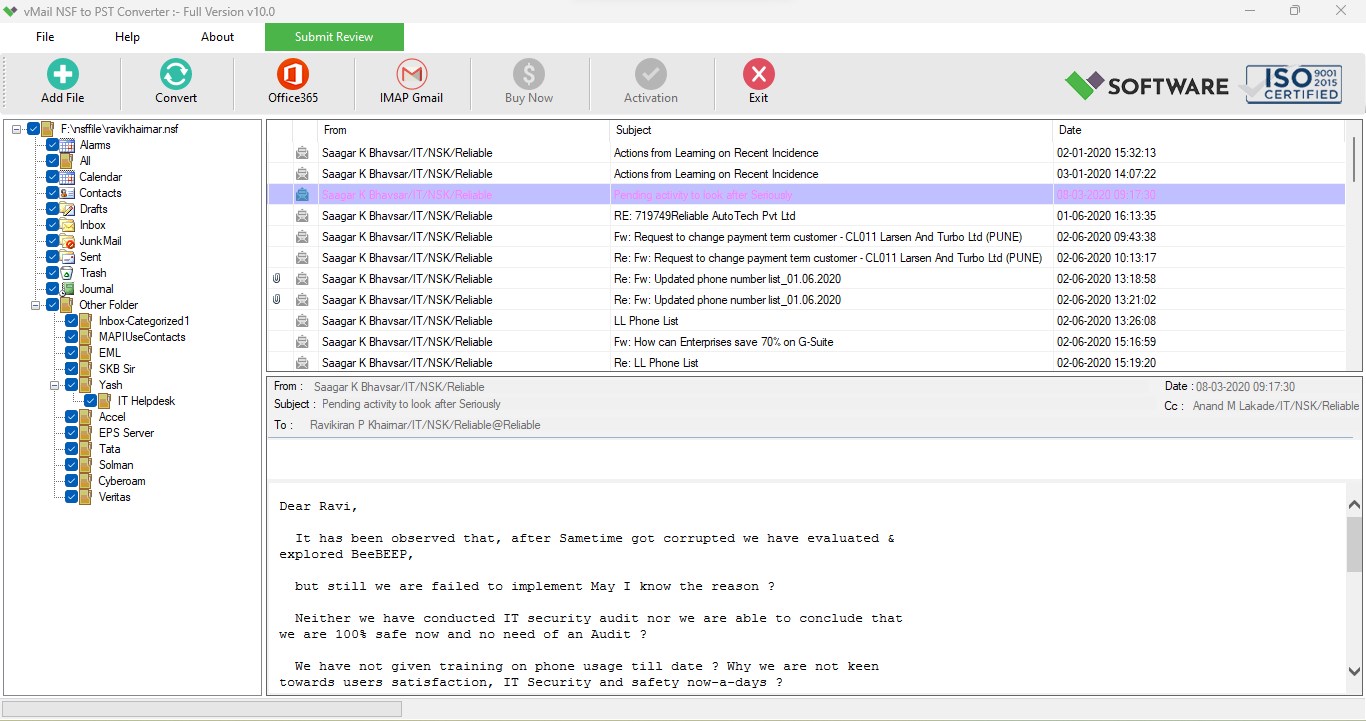
Task: Select the Trash folder icon
Action: click(68, 273)
